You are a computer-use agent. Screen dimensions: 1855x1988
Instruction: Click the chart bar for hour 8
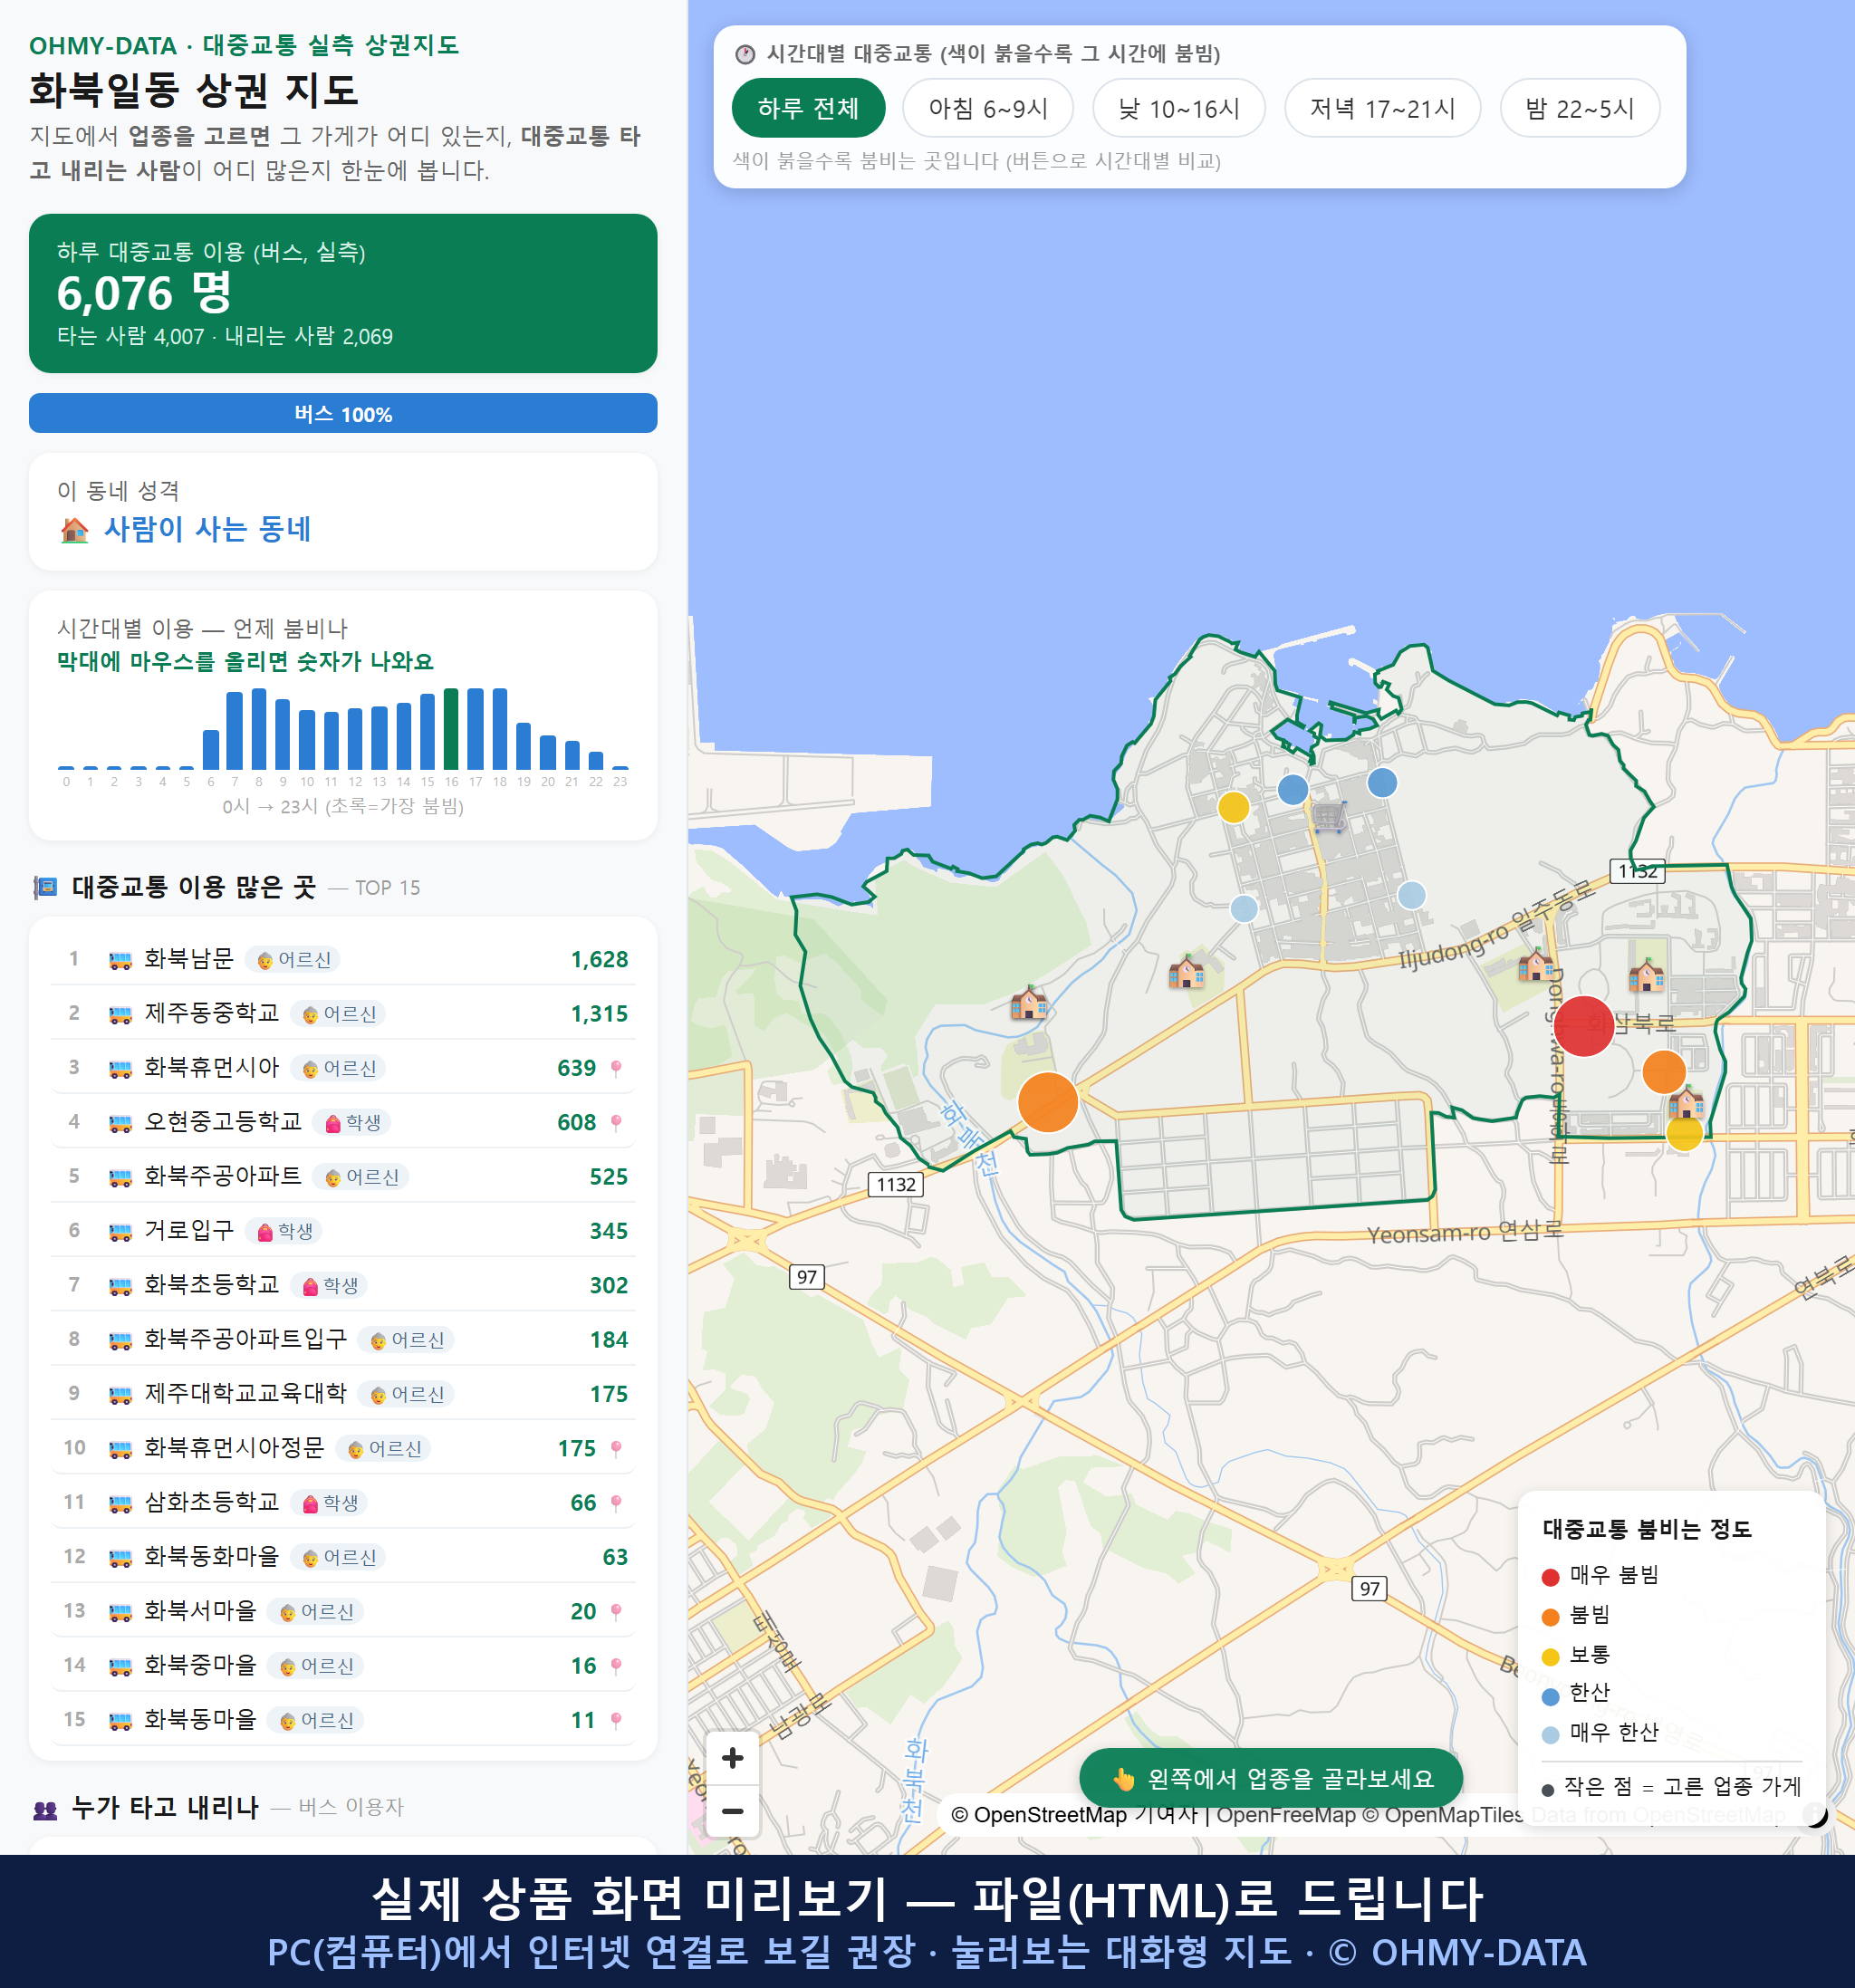[258, 728]
